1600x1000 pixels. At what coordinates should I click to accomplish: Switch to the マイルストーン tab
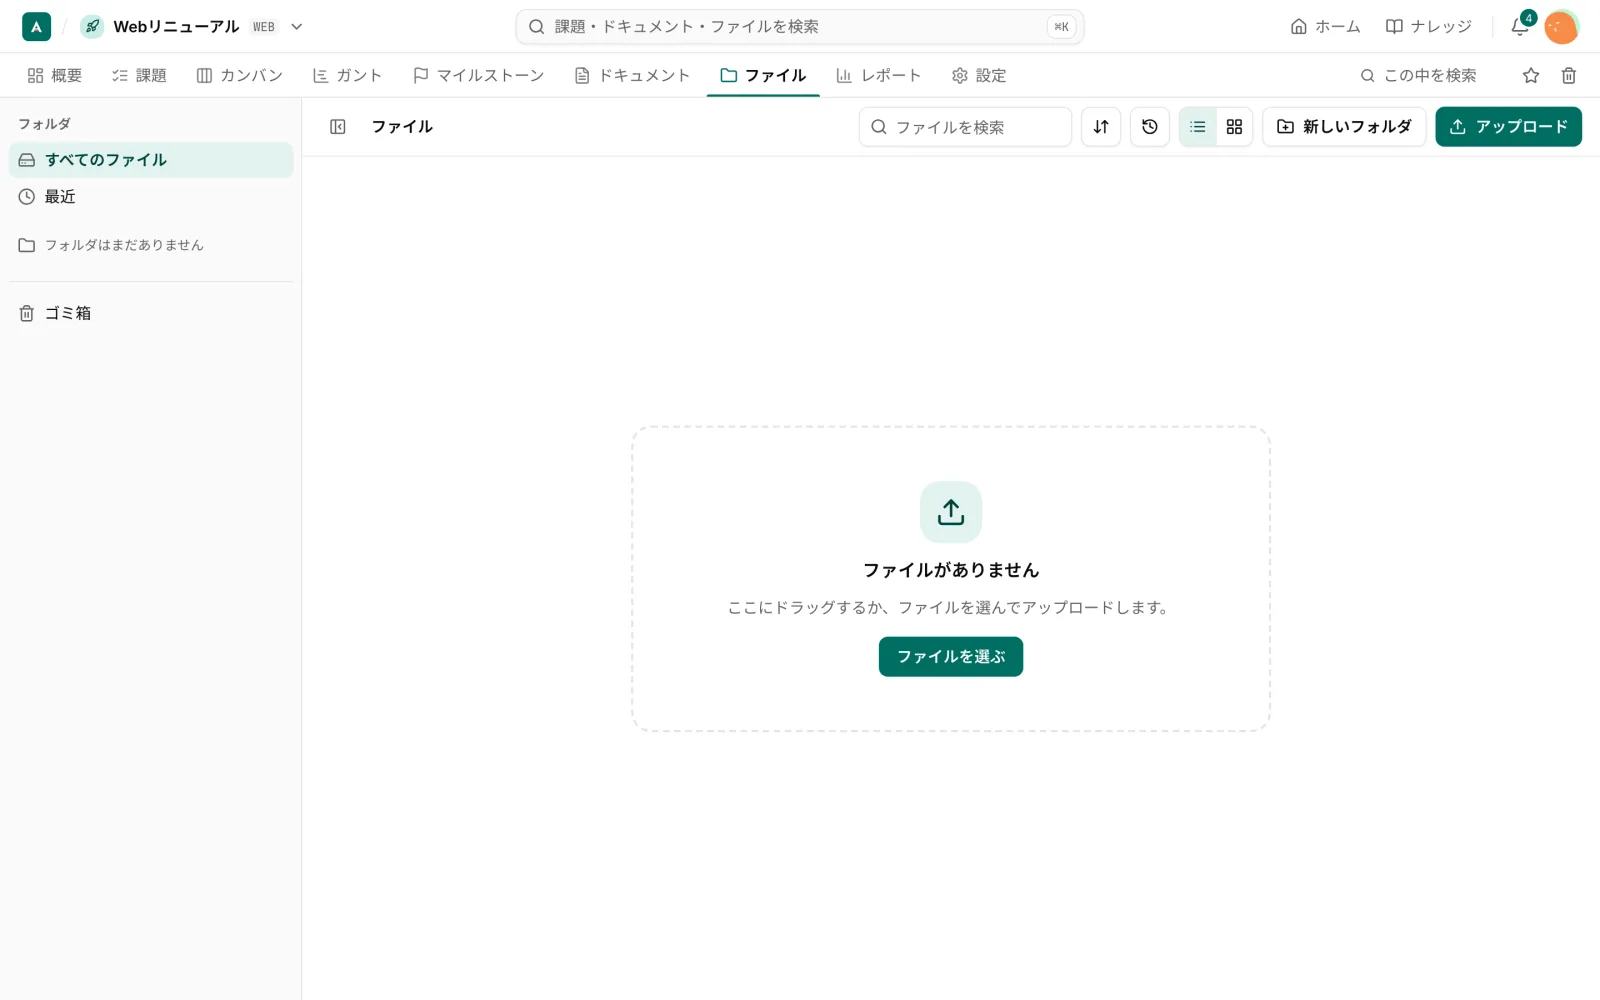click(479, 75)
